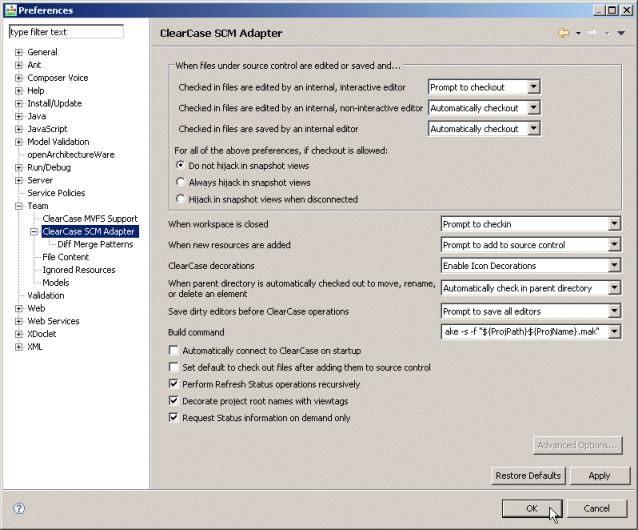The height and width of the screenshot is (530, 638).
Task: Click the Cancel button
Action: (596, 508)
